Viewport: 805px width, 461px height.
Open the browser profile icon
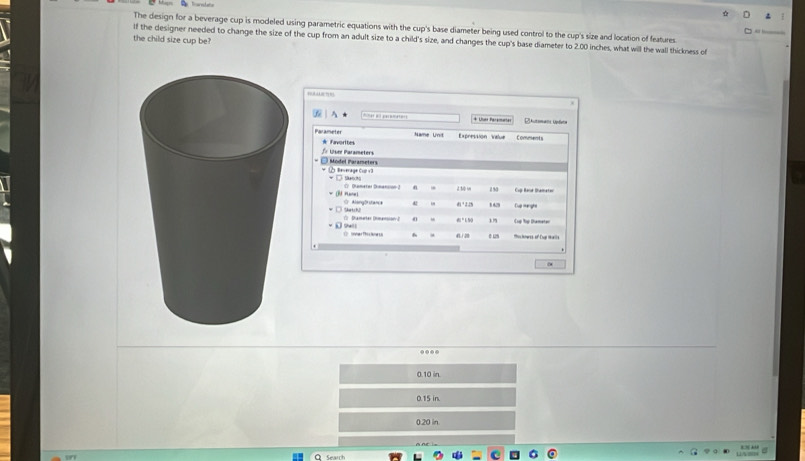tap(768, 16)
